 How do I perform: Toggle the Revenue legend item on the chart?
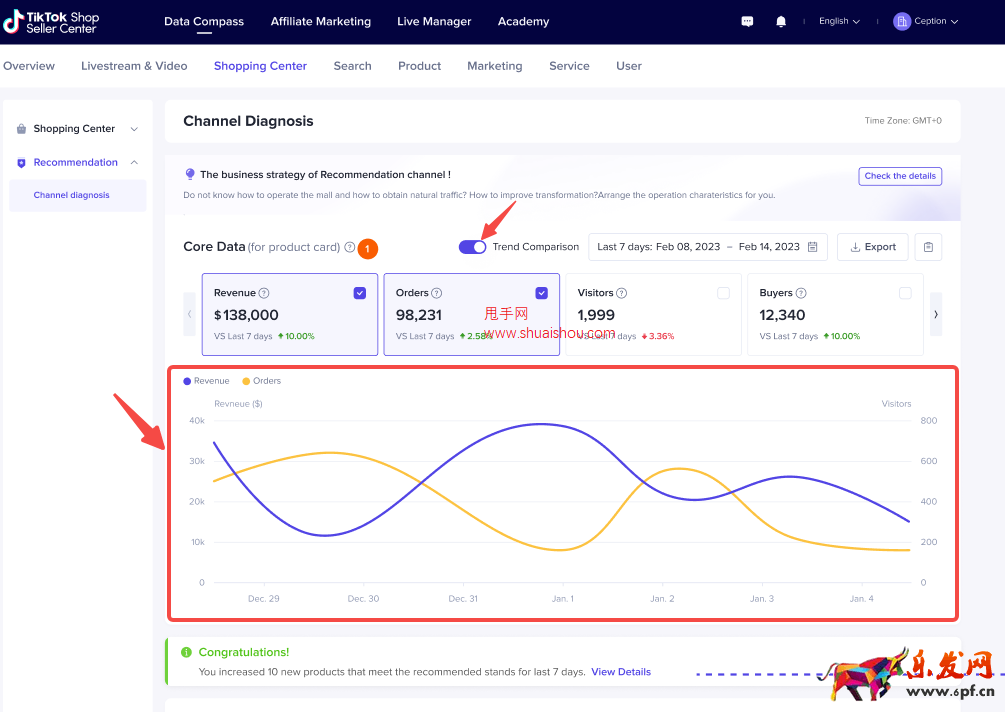(206, 381)
